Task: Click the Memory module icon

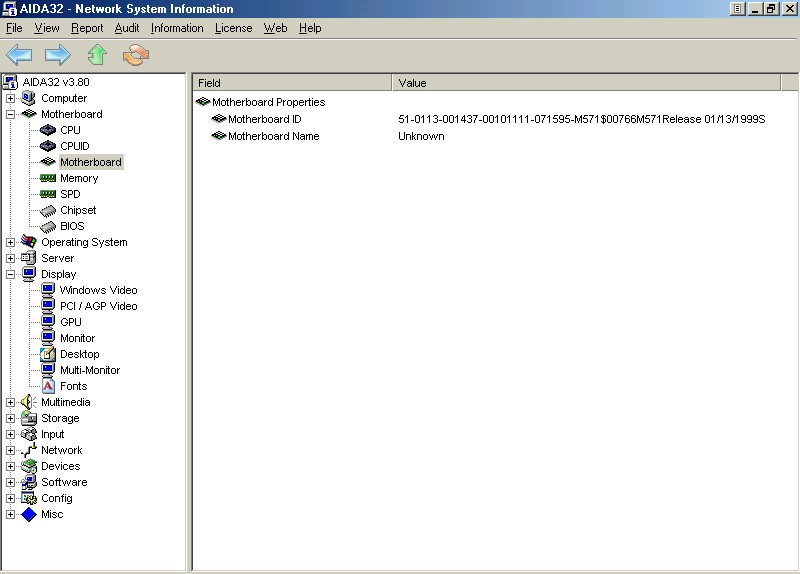Action: point(48,178)
